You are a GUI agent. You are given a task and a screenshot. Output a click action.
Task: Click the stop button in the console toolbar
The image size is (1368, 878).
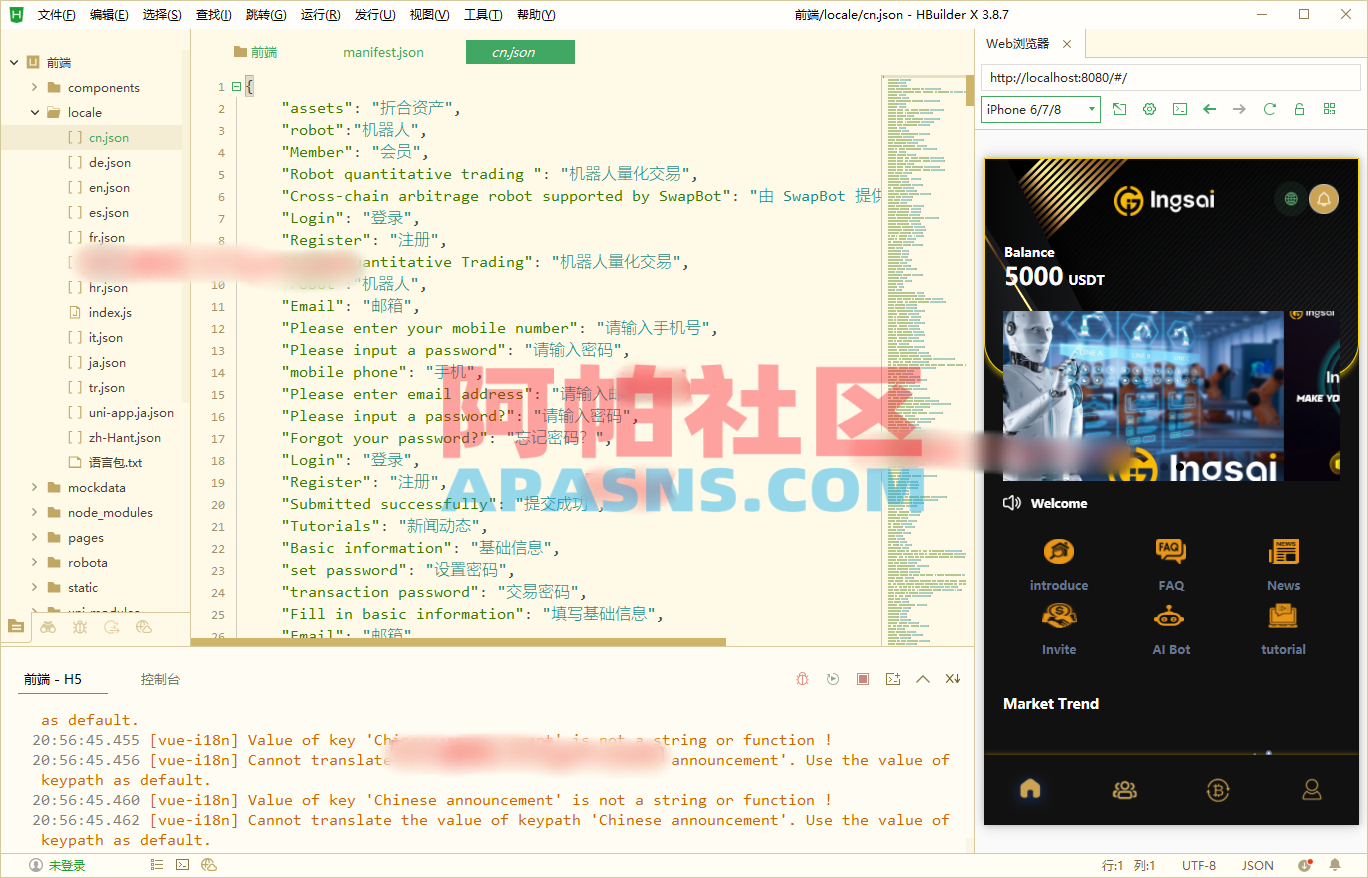coord(862,678)
